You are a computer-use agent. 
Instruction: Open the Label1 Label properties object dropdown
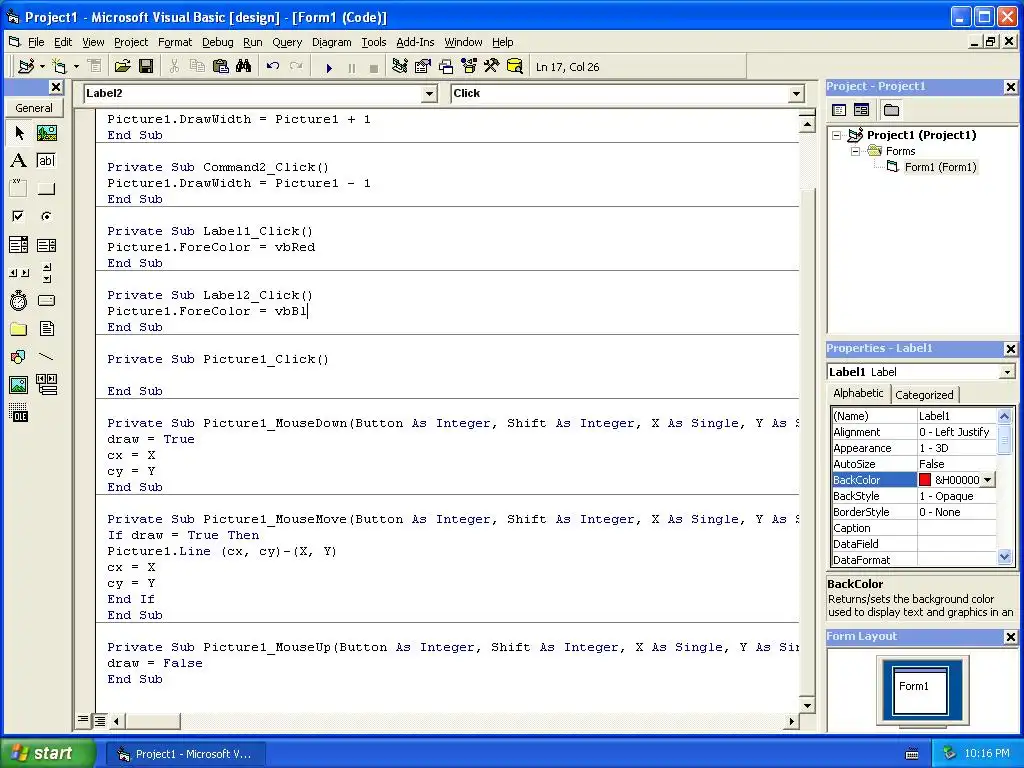[x=1008, y=372]
